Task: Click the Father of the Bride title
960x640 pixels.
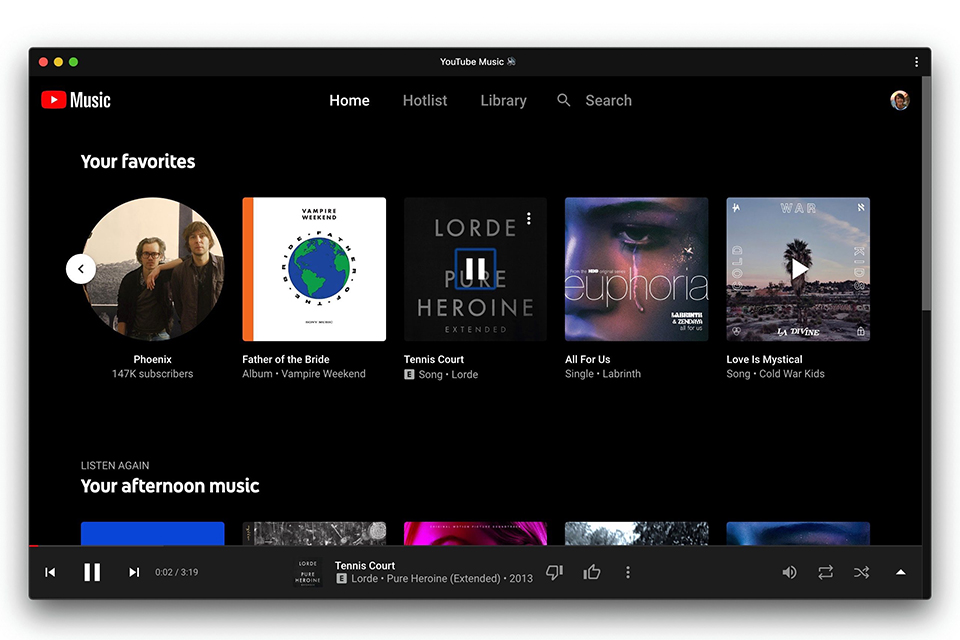Action: pyautogui.click(x=286, y=360)
